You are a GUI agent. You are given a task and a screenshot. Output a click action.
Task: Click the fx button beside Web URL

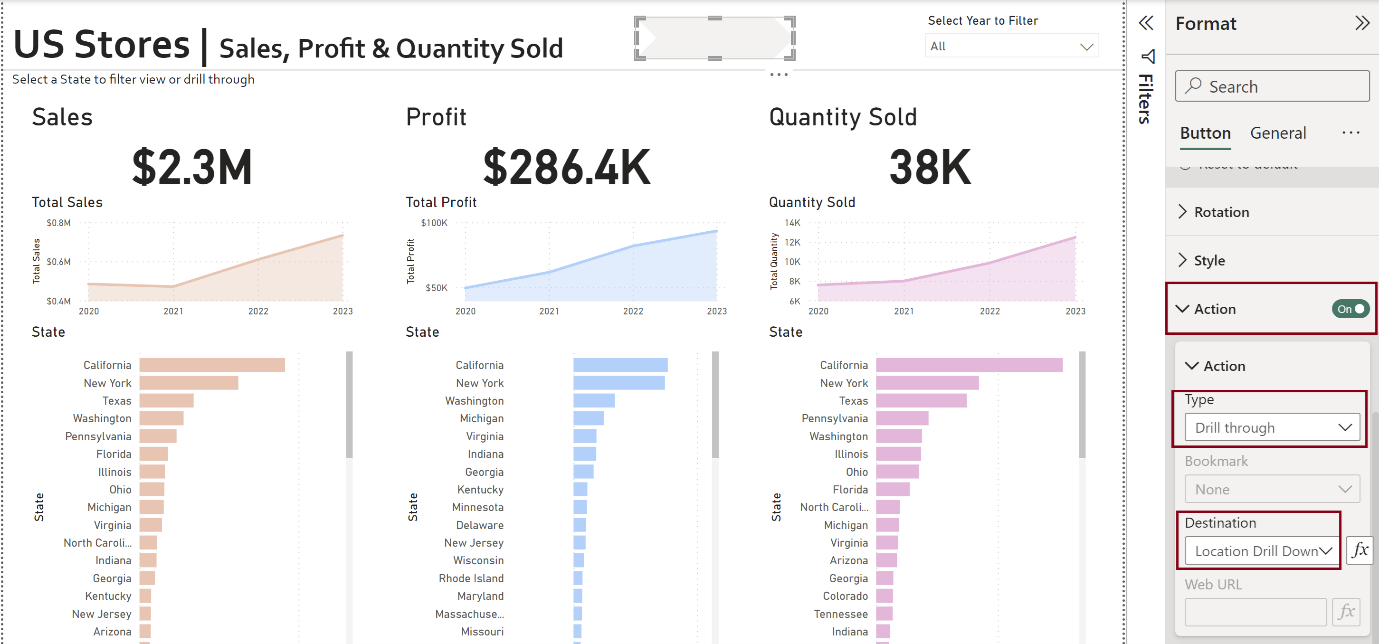(1346, 612)
